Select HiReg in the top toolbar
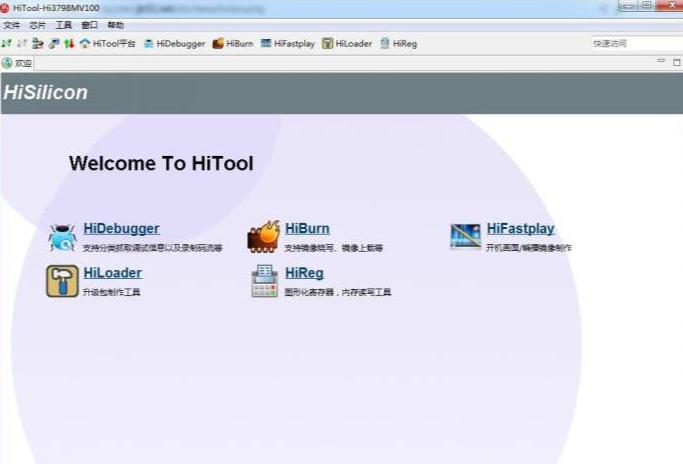The image size is (683, 464). (x=399, y=44)
